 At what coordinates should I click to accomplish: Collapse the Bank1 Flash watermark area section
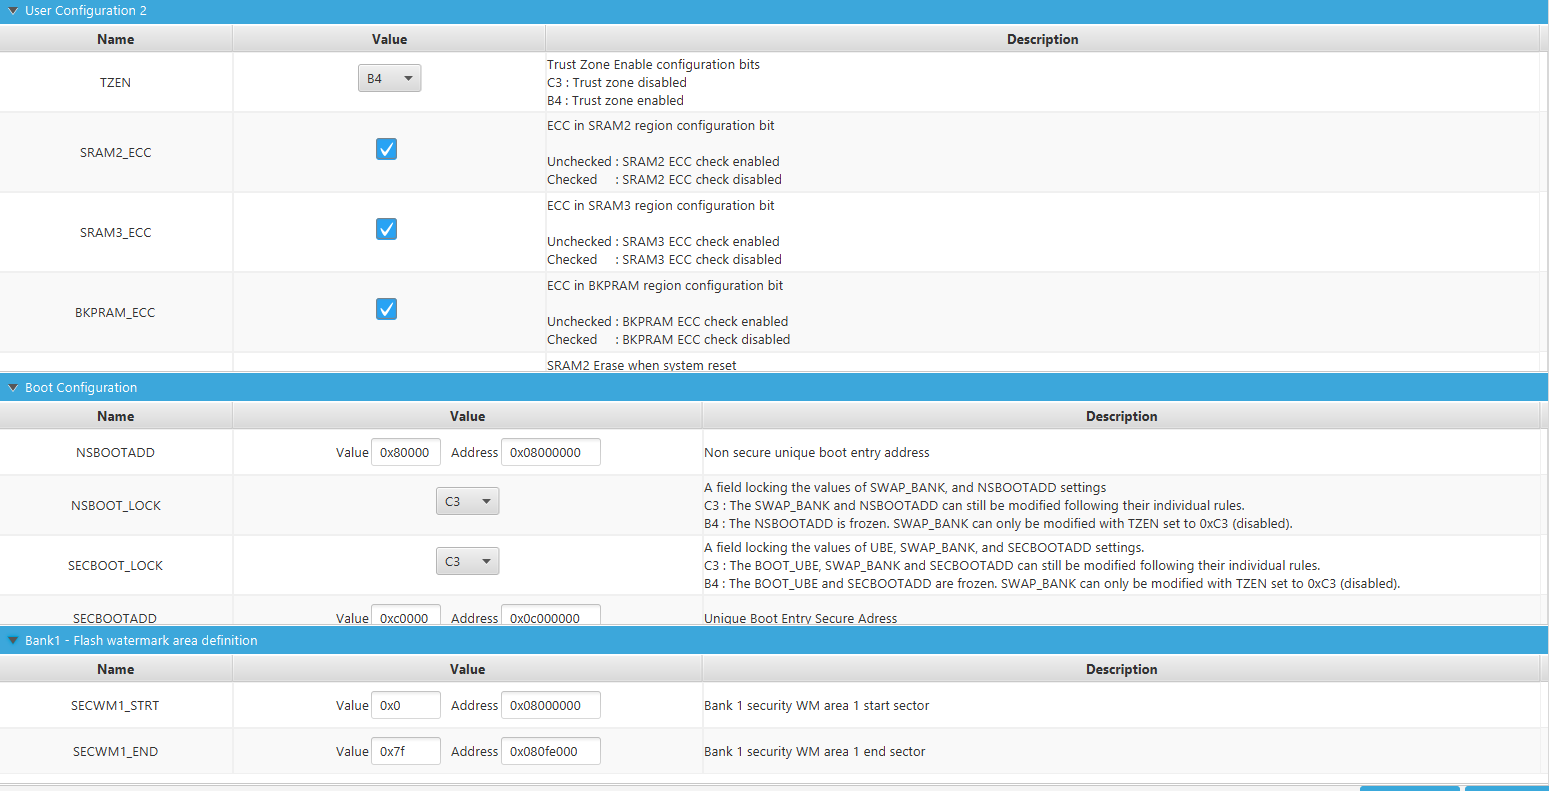click(11, 640)
